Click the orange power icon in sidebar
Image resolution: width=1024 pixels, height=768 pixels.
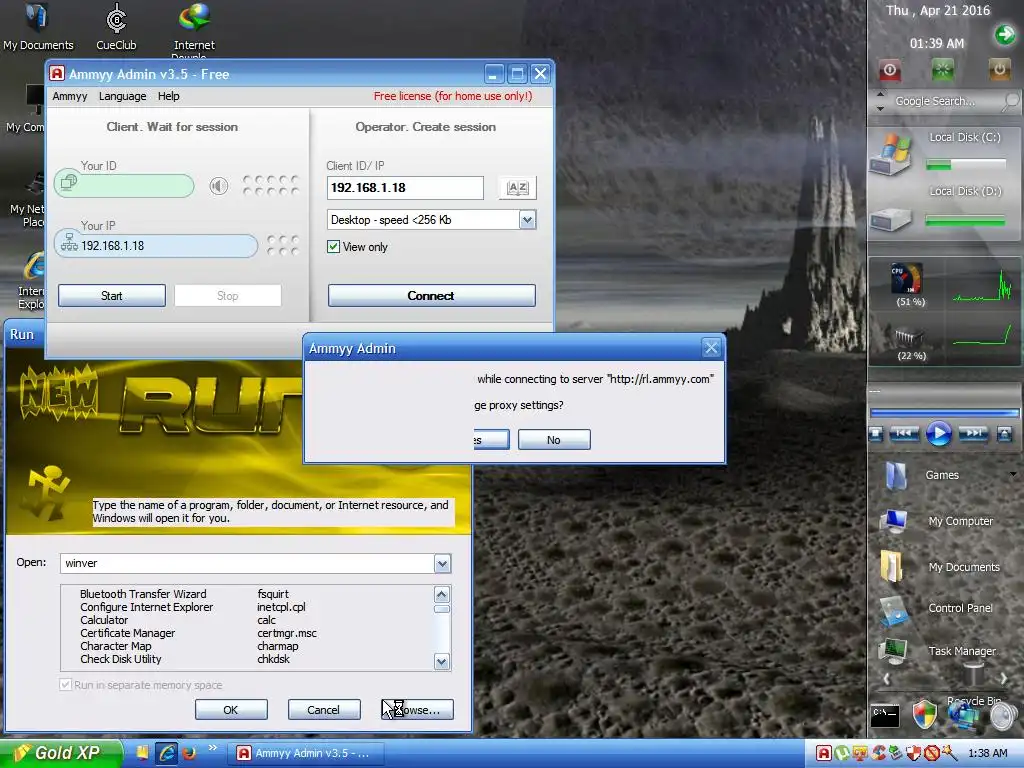[999, 69]
